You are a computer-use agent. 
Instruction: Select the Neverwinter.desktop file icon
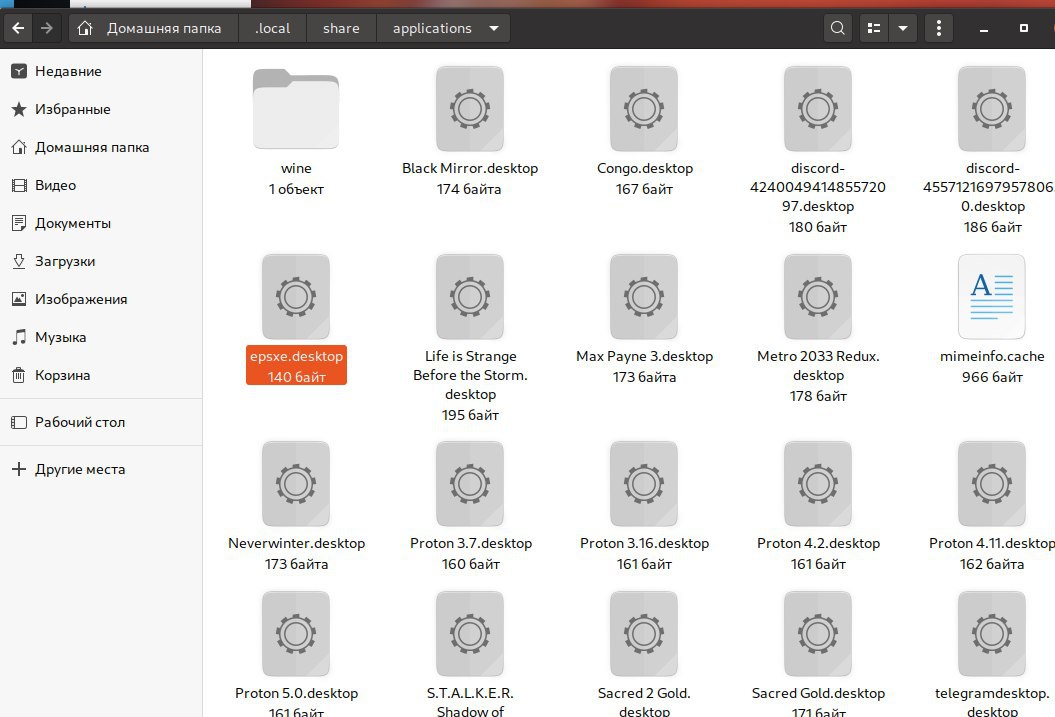296,484
